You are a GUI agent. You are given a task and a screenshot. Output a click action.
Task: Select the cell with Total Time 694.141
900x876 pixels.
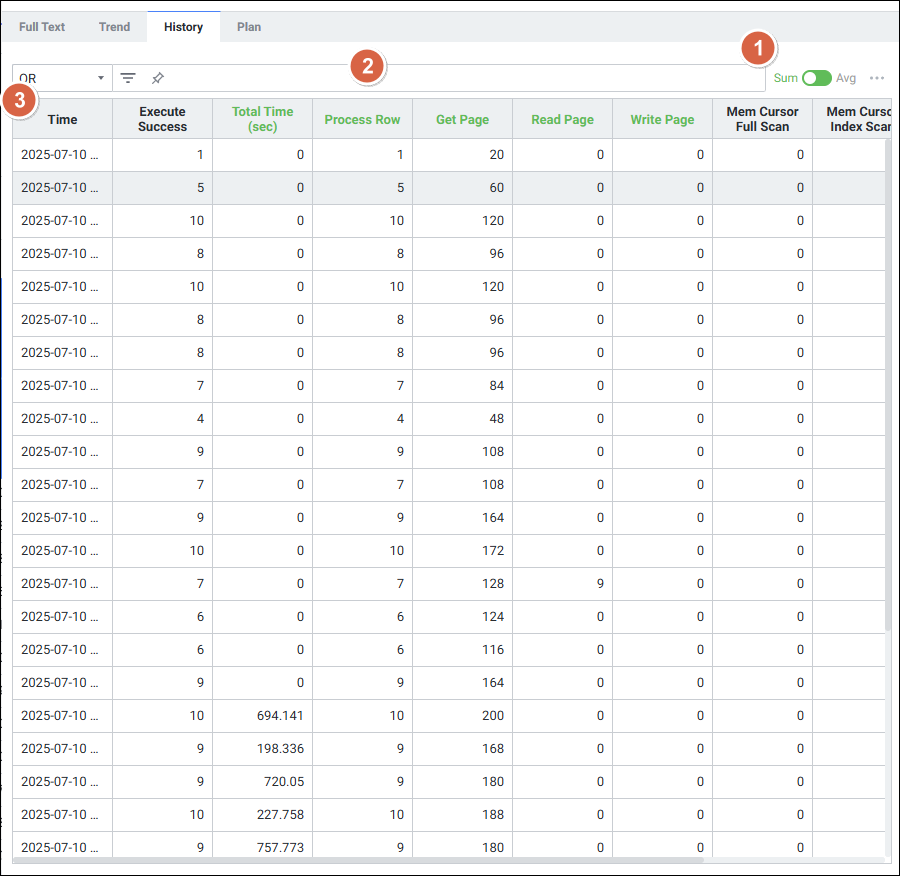click(262, 716)
